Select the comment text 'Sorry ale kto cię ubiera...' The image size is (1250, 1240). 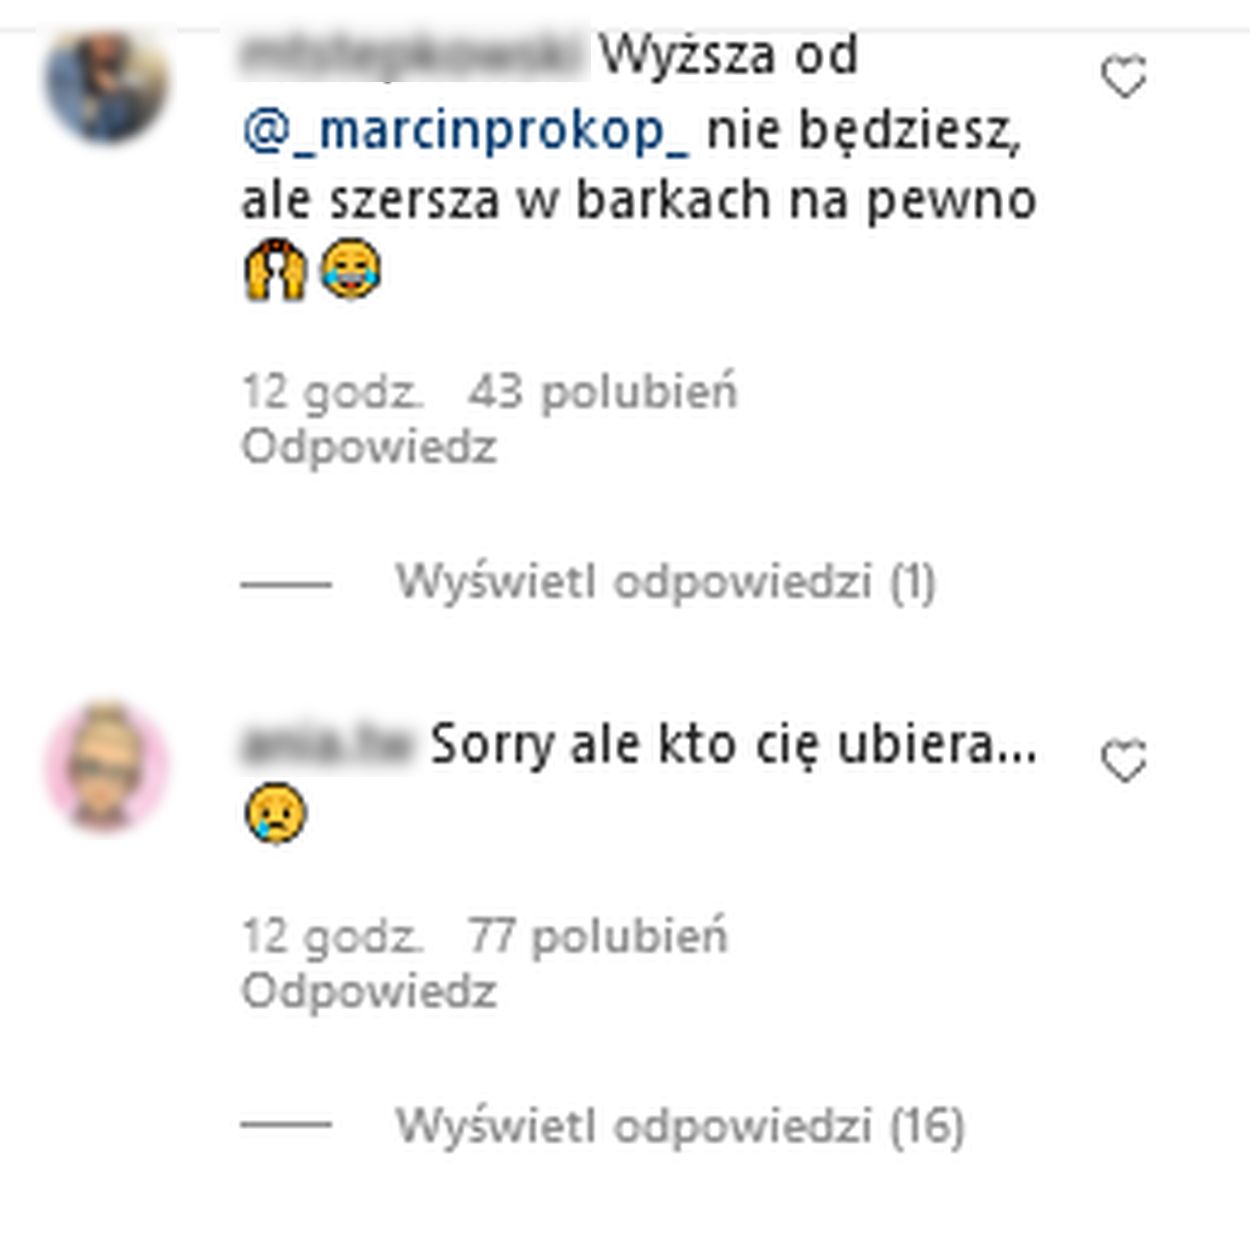pos(733,745)
